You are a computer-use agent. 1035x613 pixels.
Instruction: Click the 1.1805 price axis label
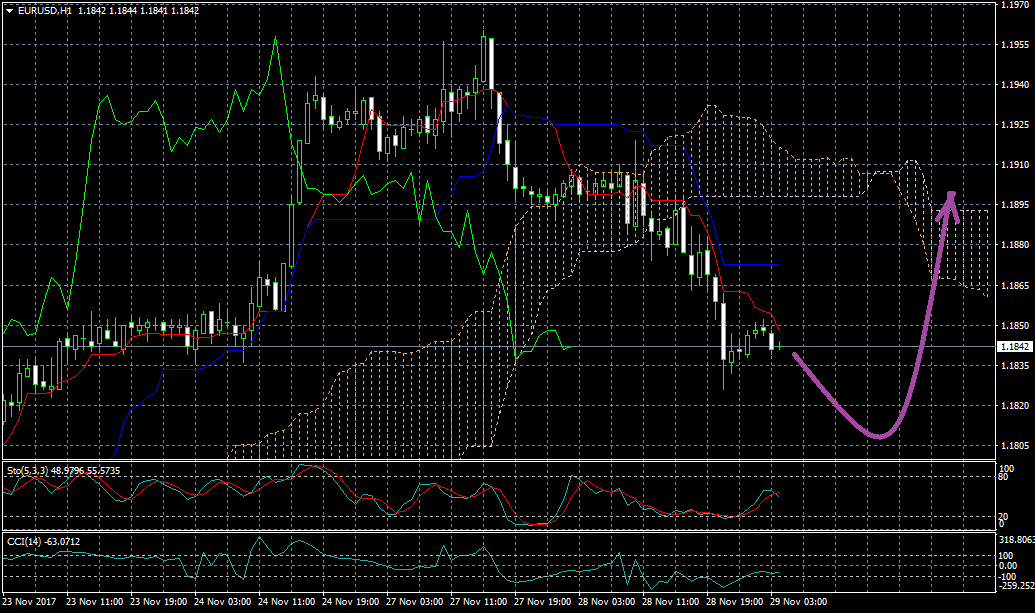pyautogui.click(x=1014, y=446)
